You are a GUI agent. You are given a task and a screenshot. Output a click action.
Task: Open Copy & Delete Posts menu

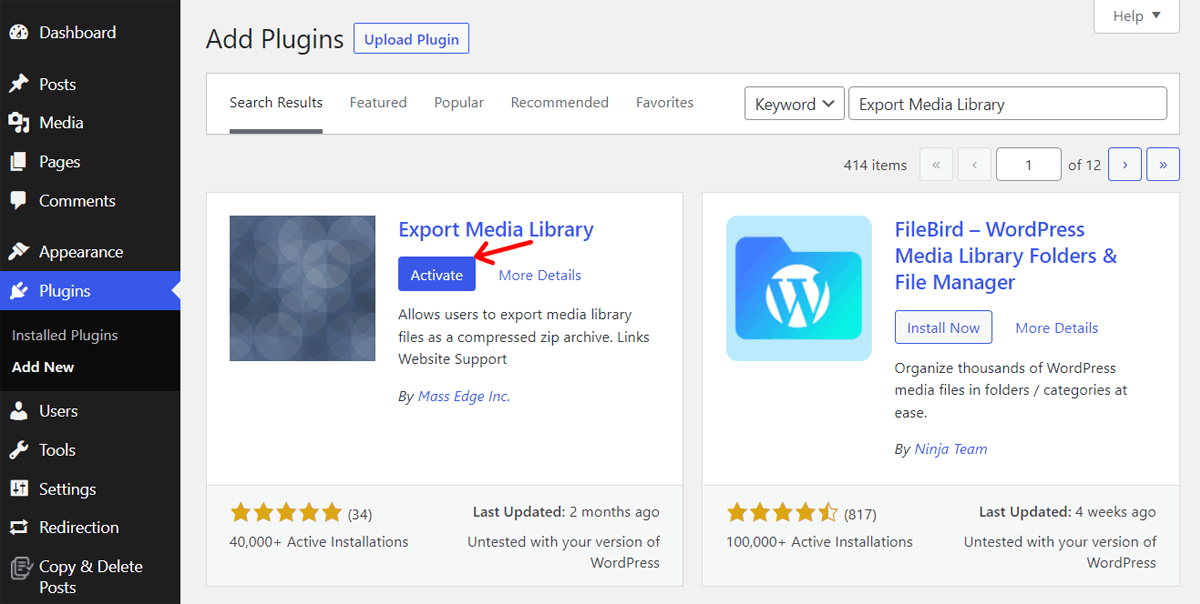click(90, 577)
